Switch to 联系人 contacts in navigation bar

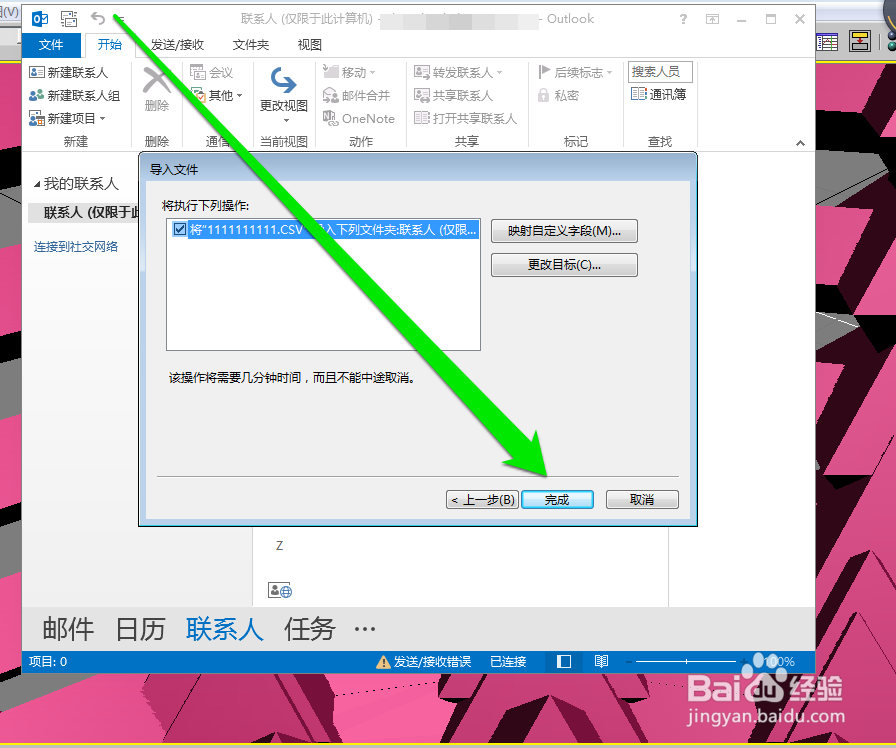coord(225,629)
